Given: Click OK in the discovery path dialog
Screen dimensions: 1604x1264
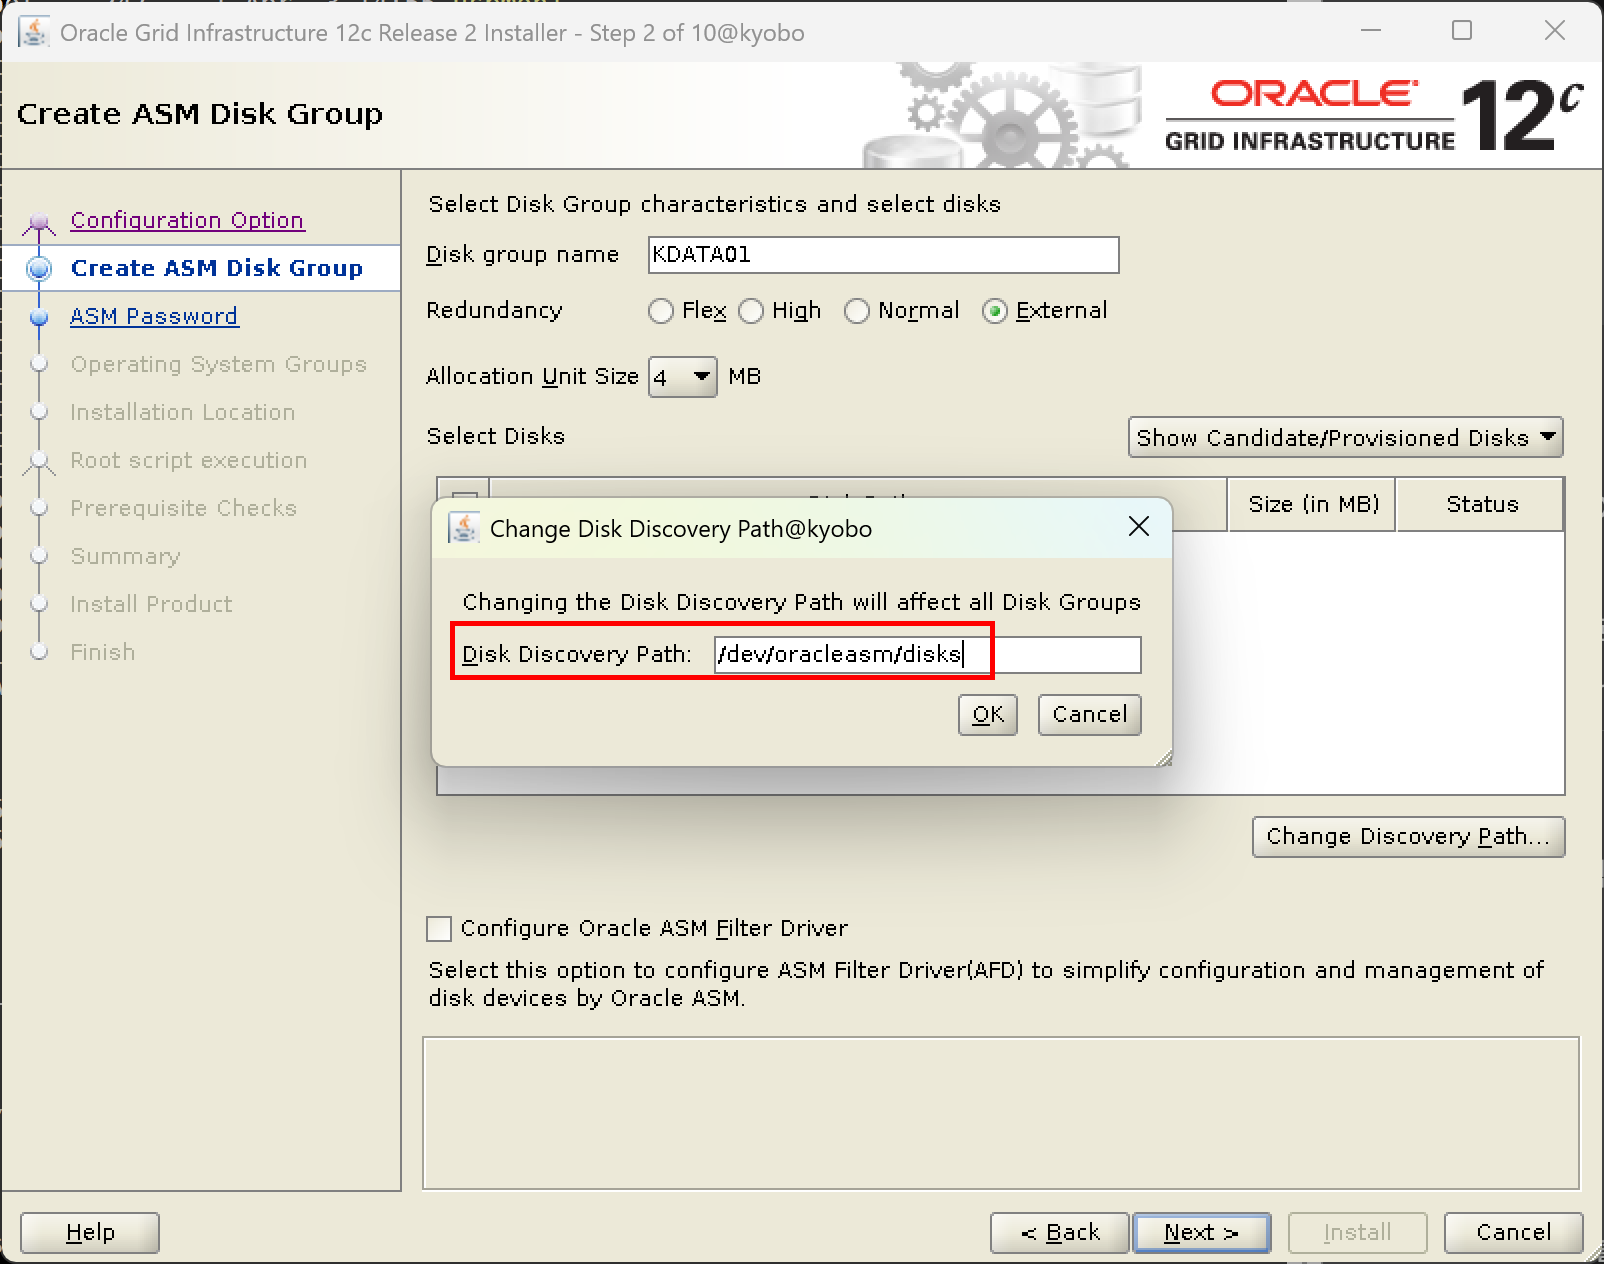Looking at the screenshot, I should [x=988, y=714].
